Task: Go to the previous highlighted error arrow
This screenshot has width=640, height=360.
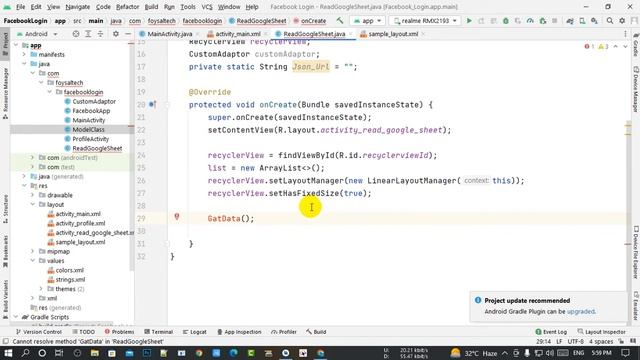Action: click(x=616, y=47)
